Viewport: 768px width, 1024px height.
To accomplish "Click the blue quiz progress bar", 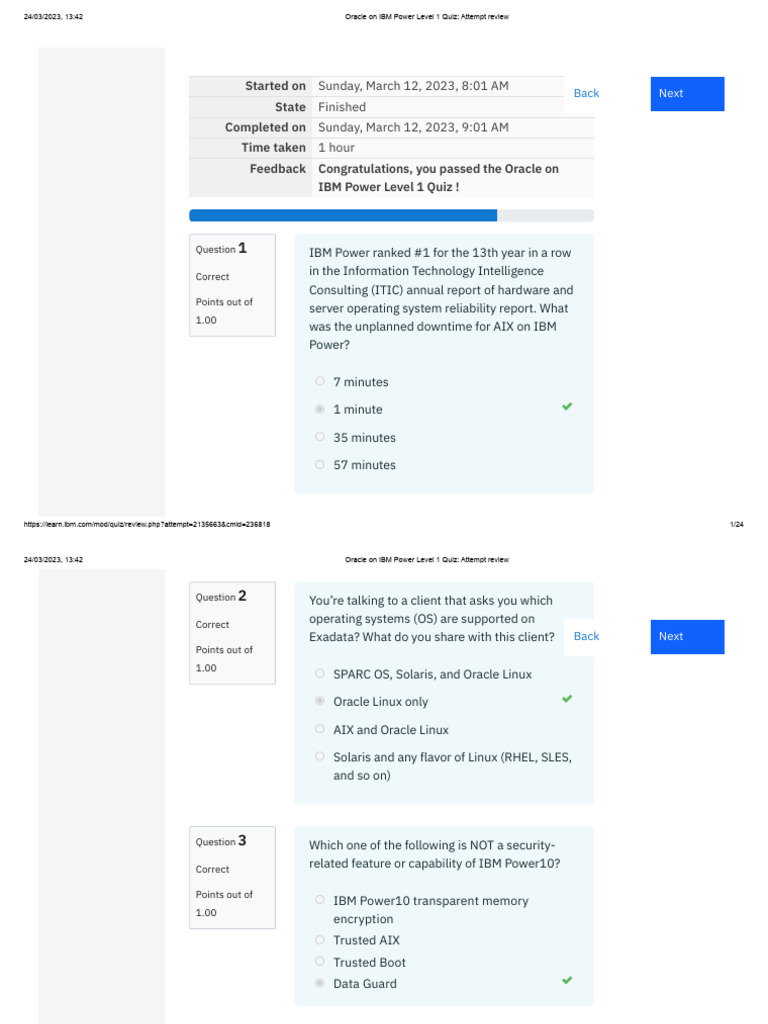I will (x=343, y=215).
